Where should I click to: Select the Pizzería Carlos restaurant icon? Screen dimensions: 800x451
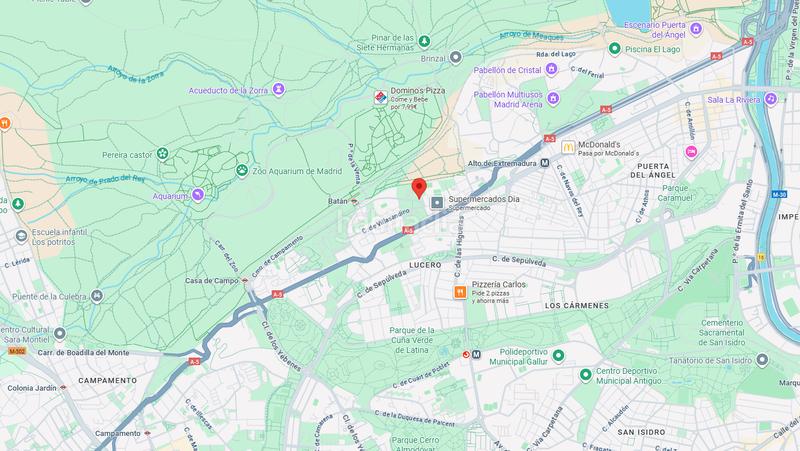tap(460, 292)
